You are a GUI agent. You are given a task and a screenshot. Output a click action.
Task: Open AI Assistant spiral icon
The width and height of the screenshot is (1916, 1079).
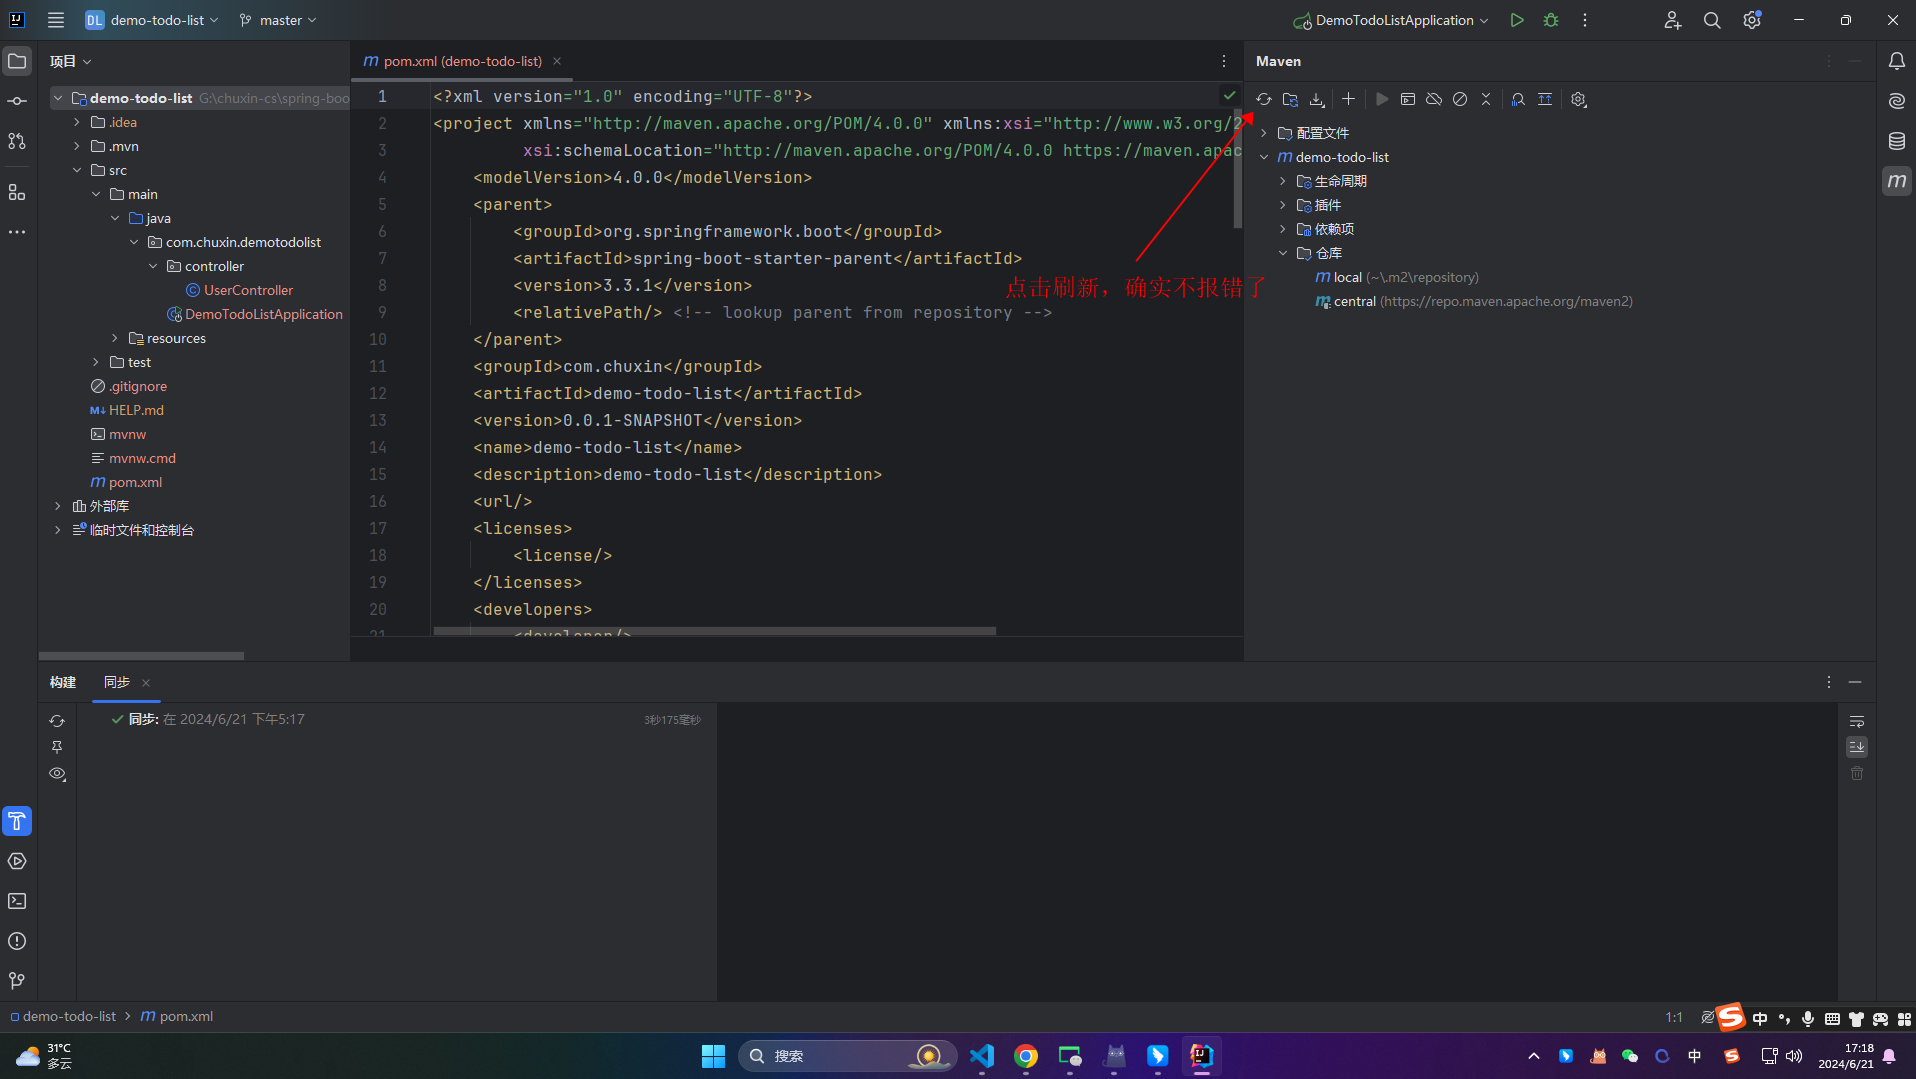coord(1896,101)
